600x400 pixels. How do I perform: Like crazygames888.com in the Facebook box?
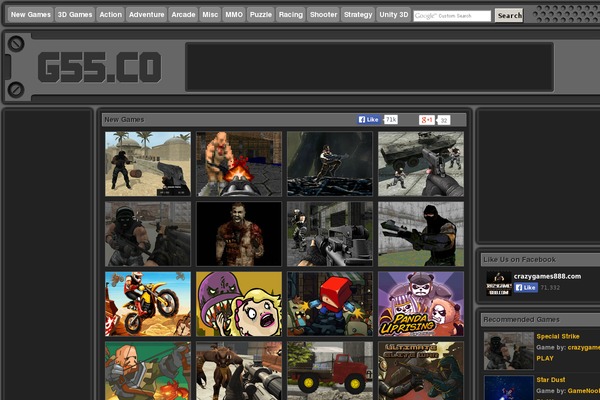pos(526,287)
